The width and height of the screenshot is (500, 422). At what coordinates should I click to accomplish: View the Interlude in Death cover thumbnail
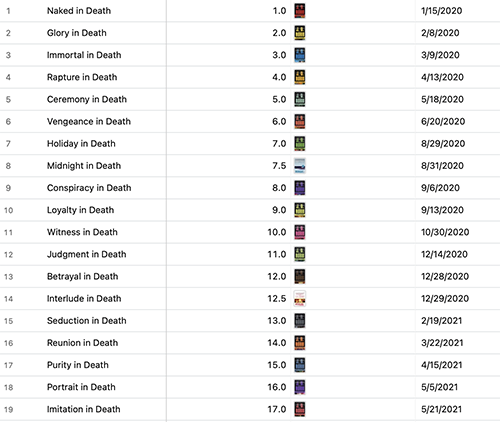(x=300, y=298)
